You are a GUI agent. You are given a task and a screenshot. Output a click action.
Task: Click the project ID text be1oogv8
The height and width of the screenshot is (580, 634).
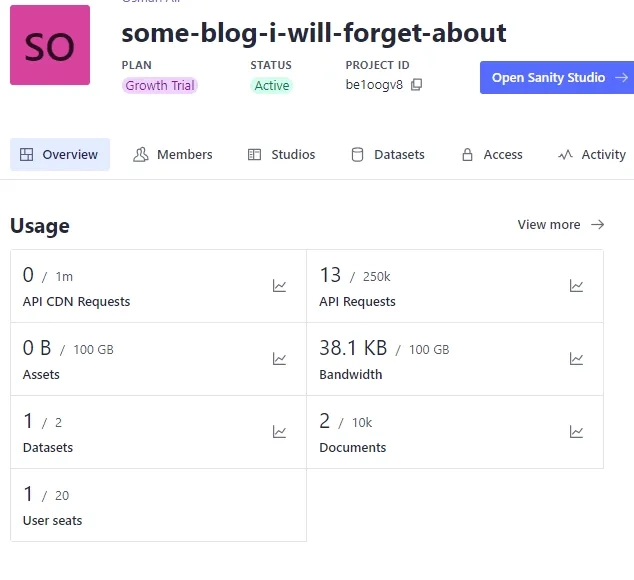point(374,85)
